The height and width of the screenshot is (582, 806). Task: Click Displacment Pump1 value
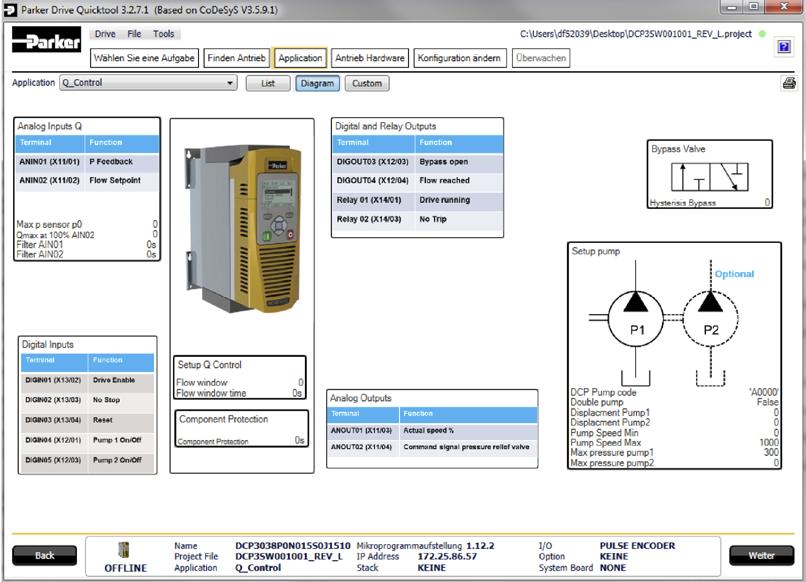(x=776, y=412)
